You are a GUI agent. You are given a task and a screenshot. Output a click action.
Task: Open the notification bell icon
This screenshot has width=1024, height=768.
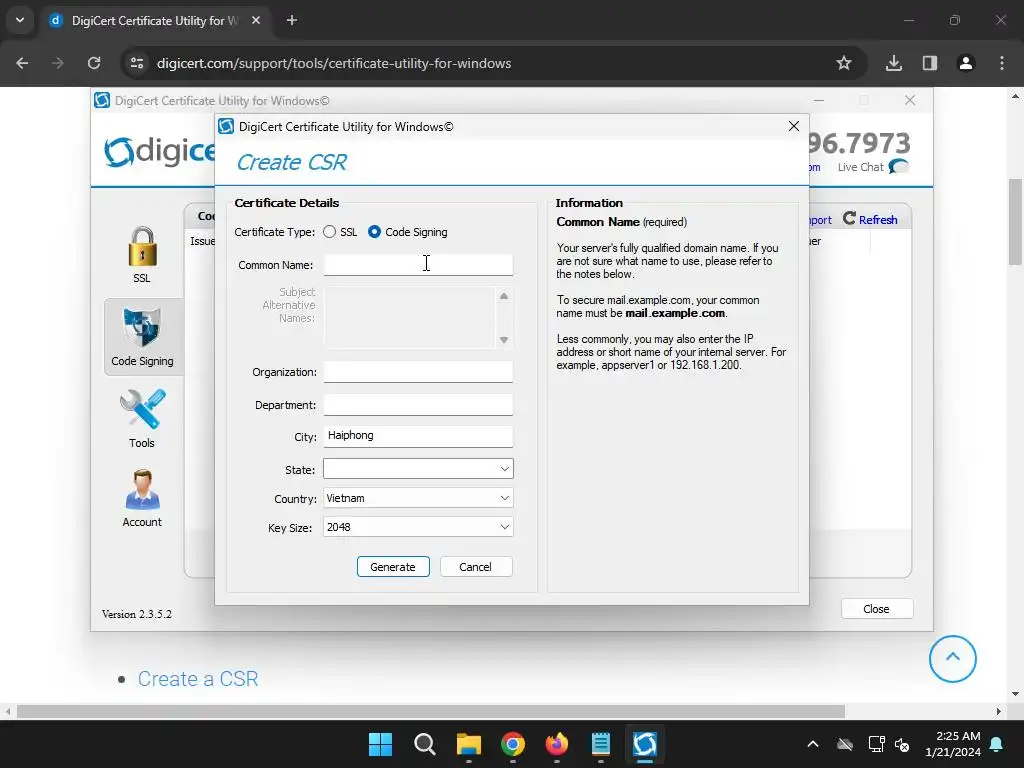pyautogui.click(x=997, y=744)
